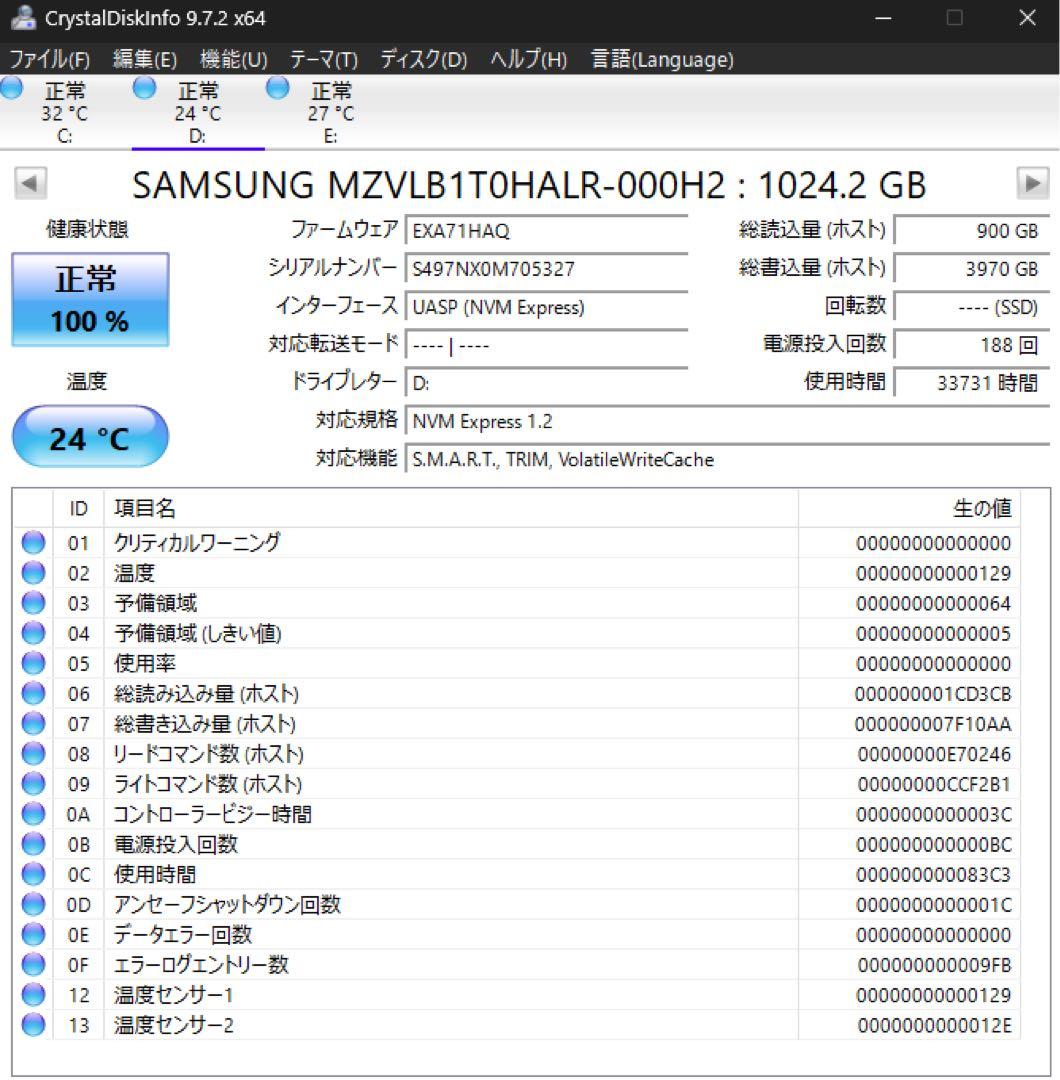The width and height of the screenshot is (1060, 1080).
Task: Click the blue status dot for 温度 attribute
Action: tap(33, 573)
